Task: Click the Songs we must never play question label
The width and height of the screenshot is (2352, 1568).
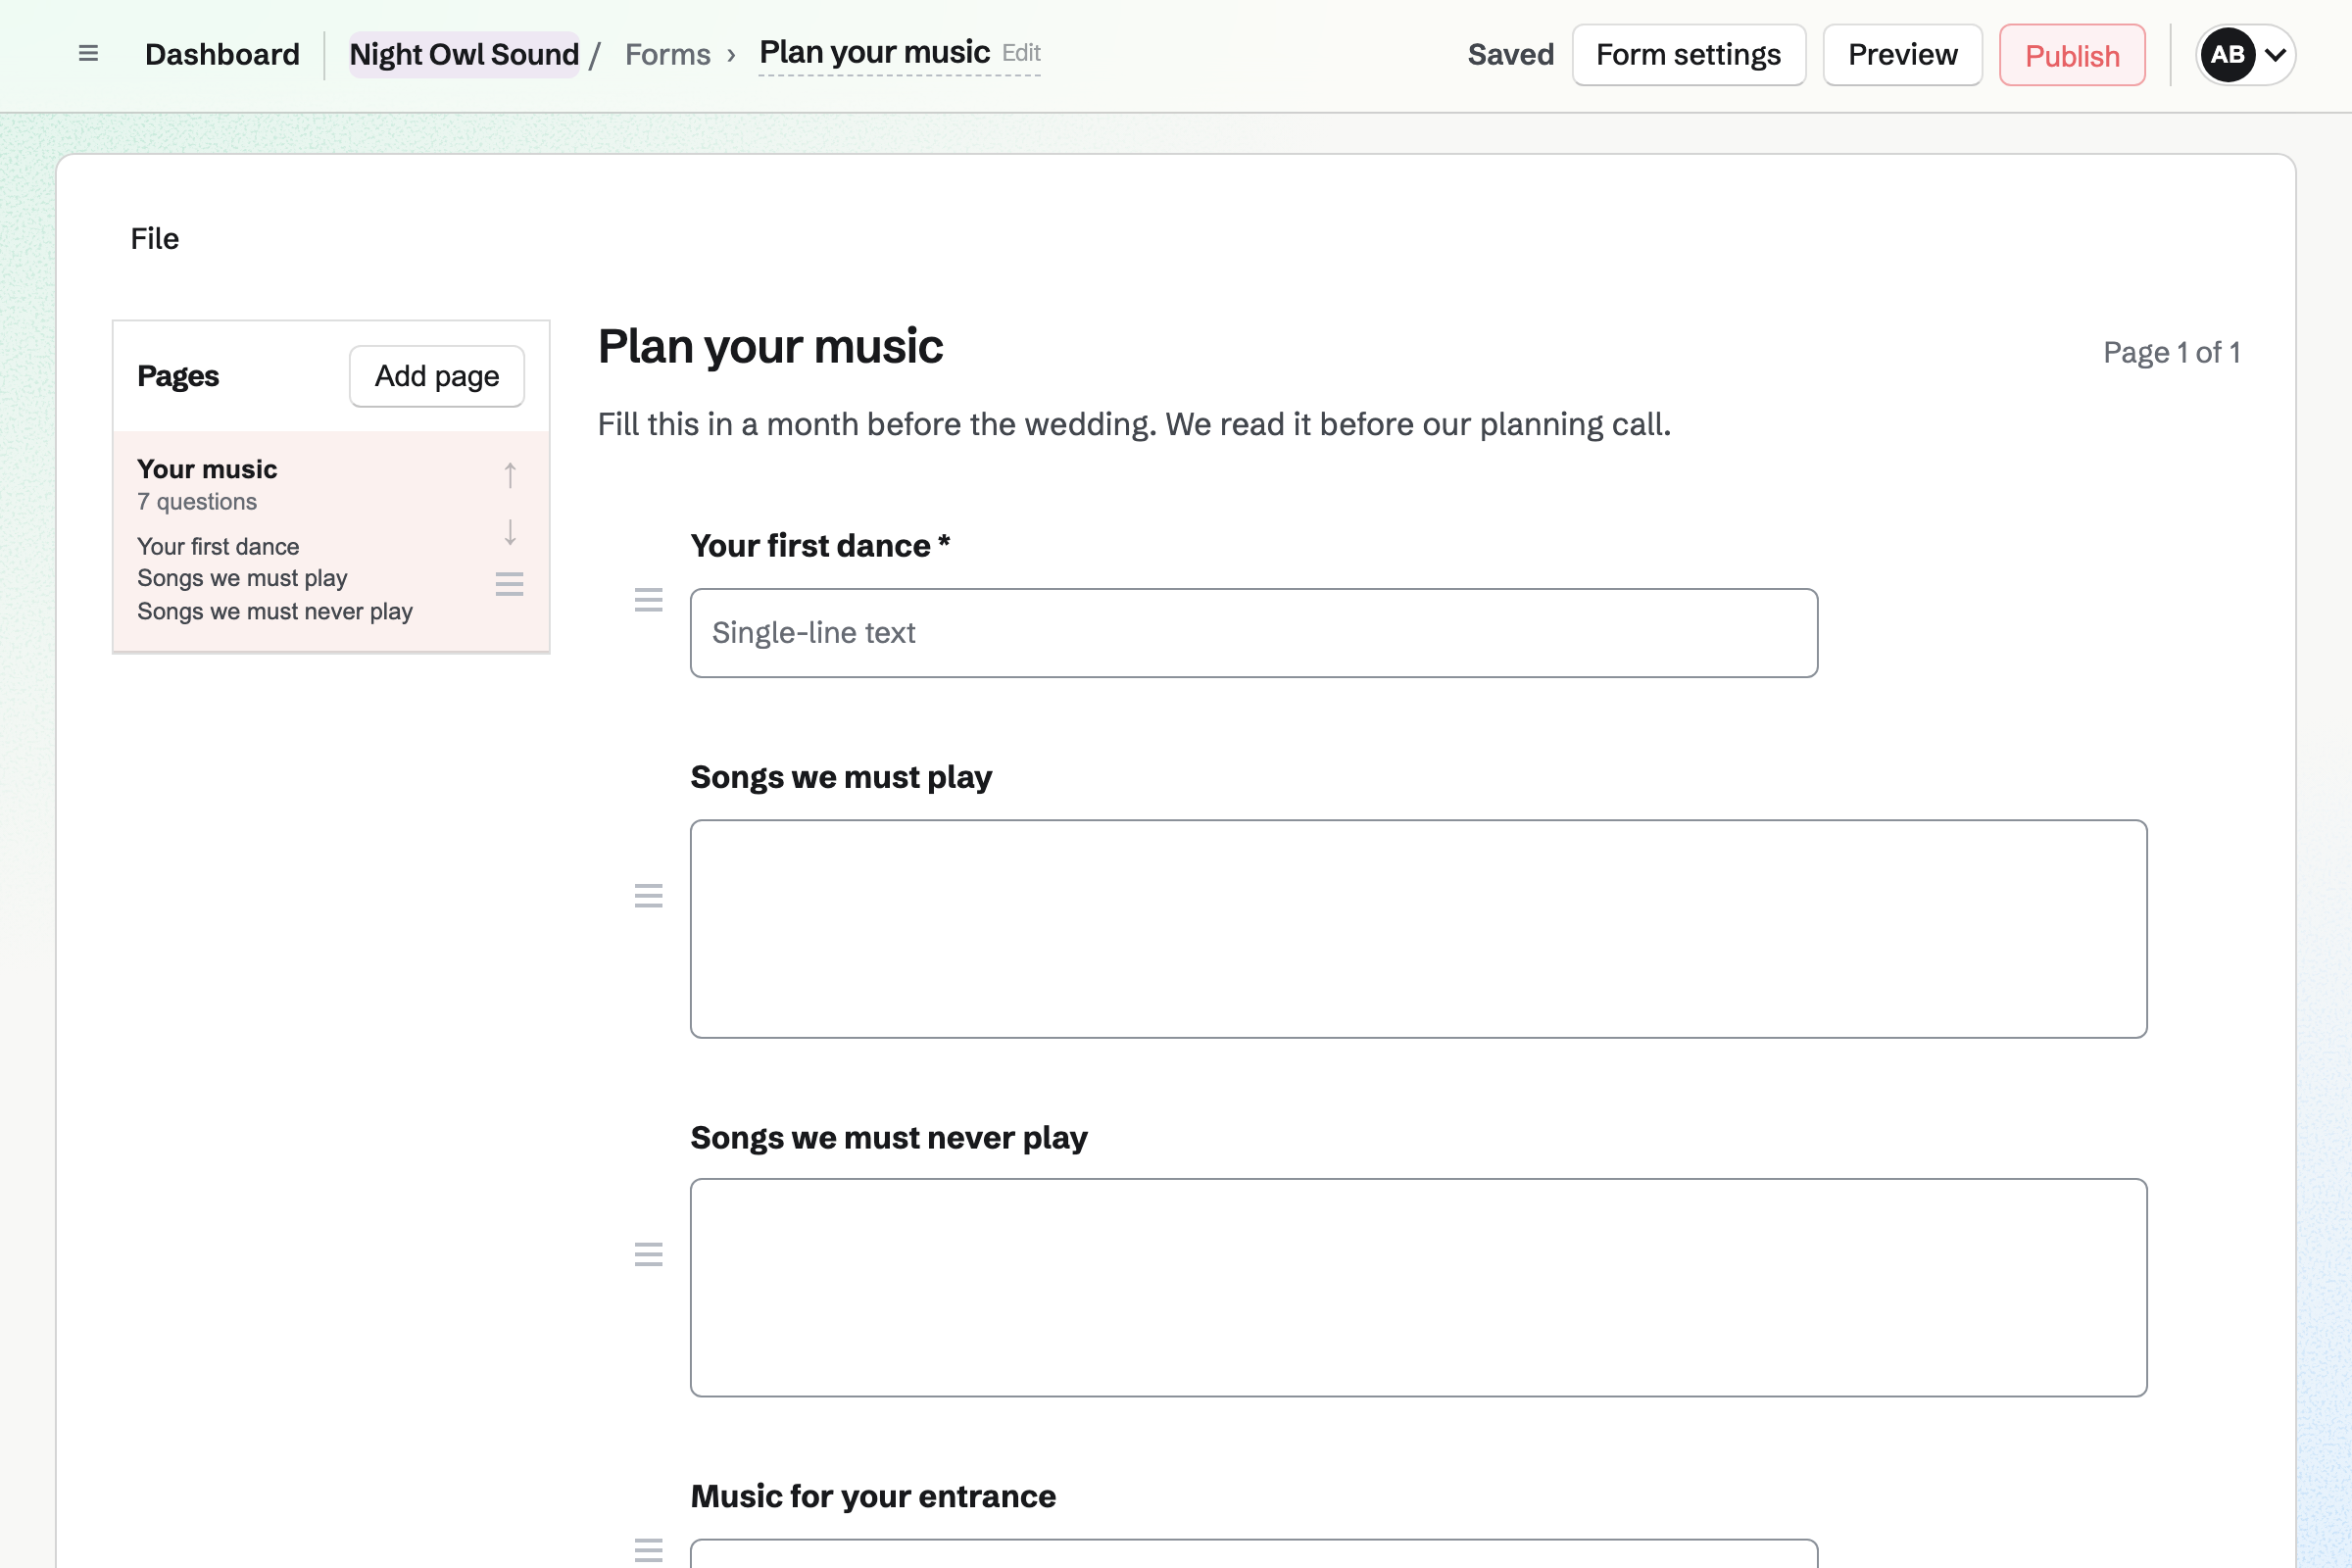Action: click(889, 1138)
